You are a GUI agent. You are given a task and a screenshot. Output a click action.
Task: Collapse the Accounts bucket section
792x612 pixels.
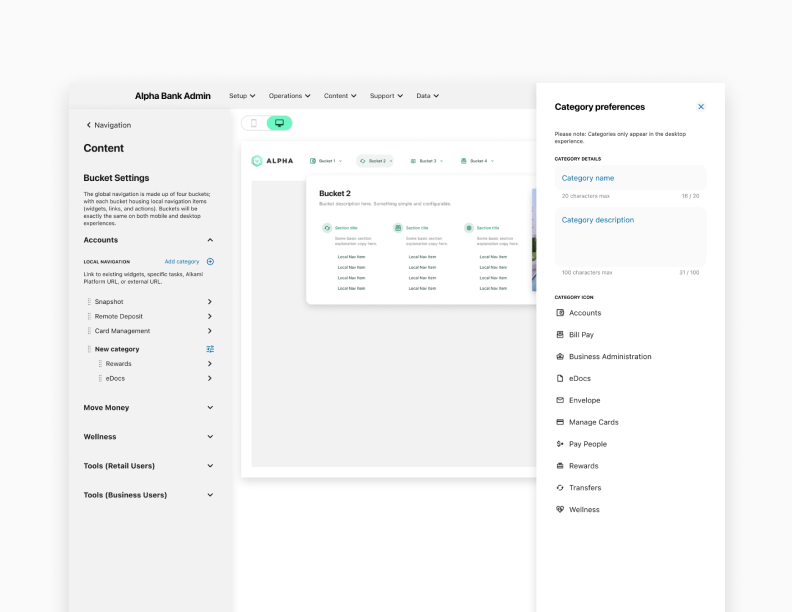[x=210, y=240]
